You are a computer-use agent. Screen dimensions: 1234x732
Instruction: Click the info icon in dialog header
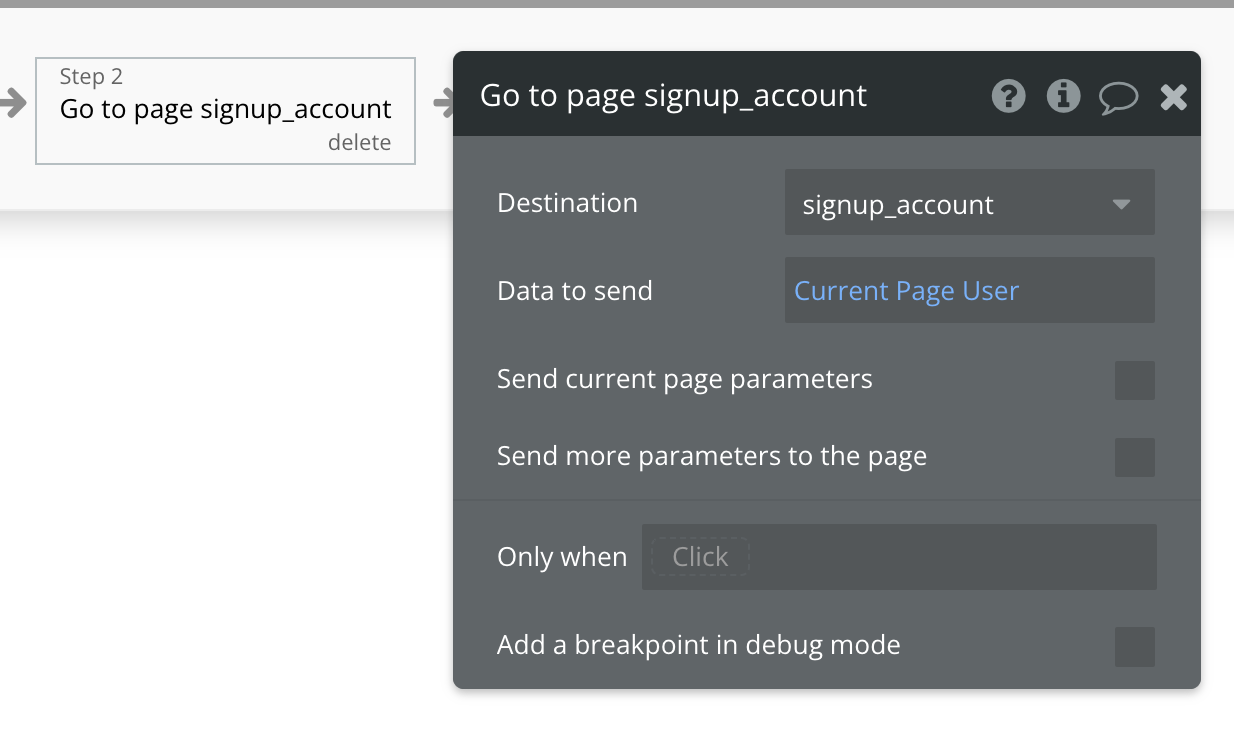[1063, 96]
